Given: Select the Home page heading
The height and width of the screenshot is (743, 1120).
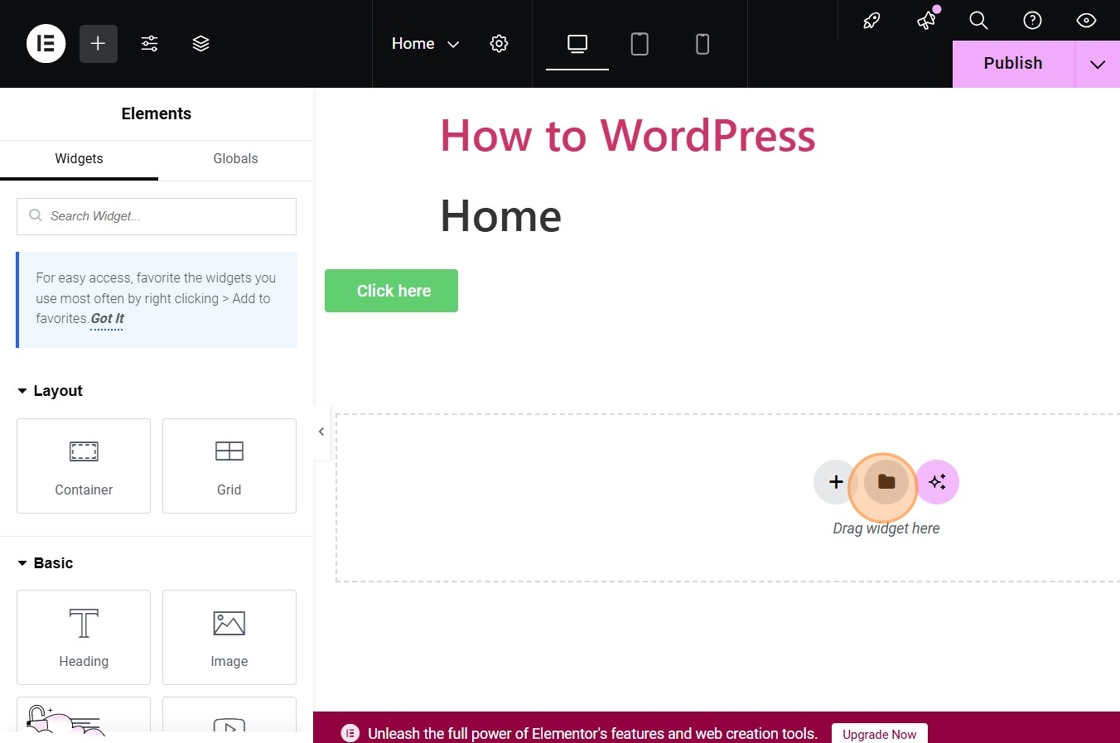Looking at the screenshot, I should point(501,216).
